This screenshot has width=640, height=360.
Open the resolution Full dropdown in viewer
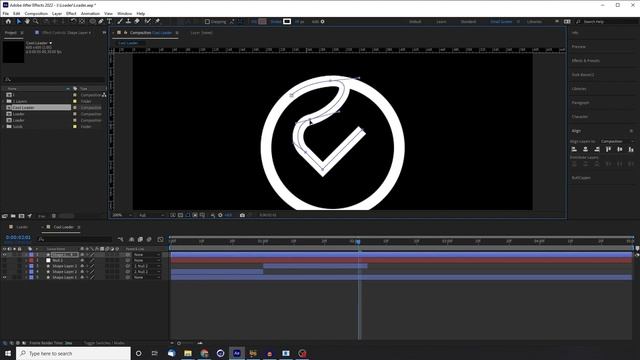151,215
